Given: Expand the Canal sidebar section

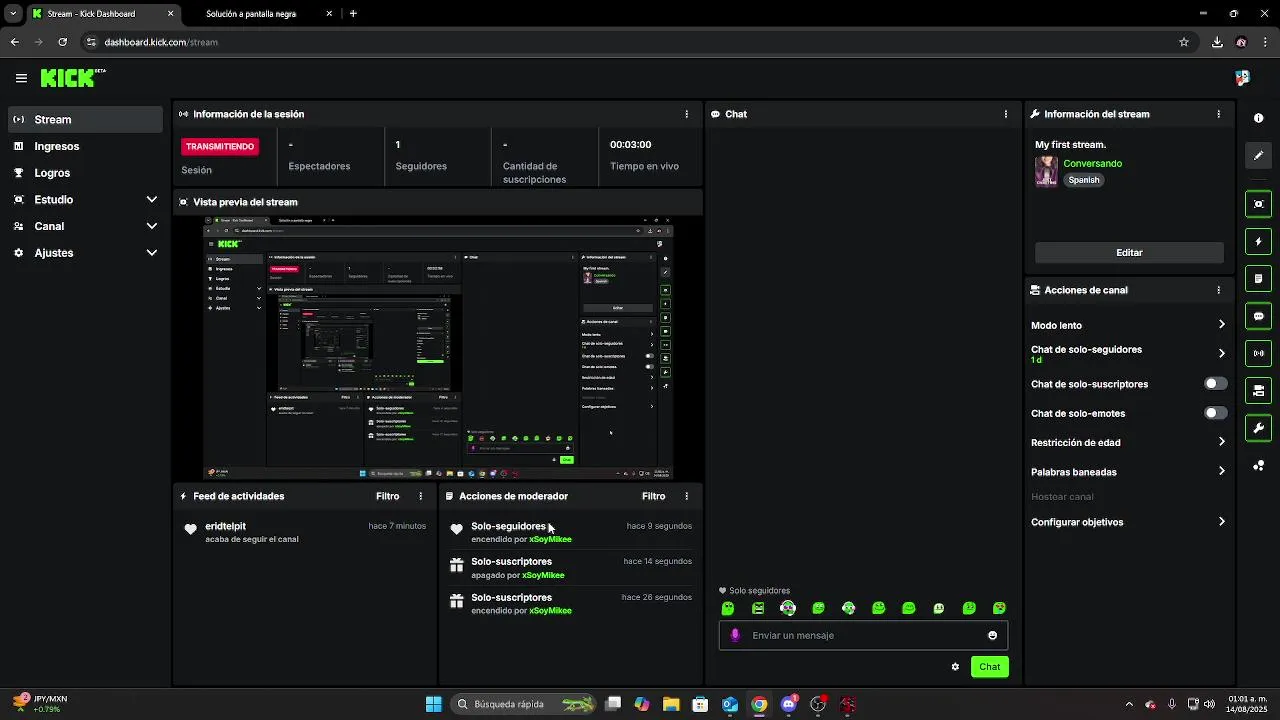Looking at the screenshot, I should point(152,226).
